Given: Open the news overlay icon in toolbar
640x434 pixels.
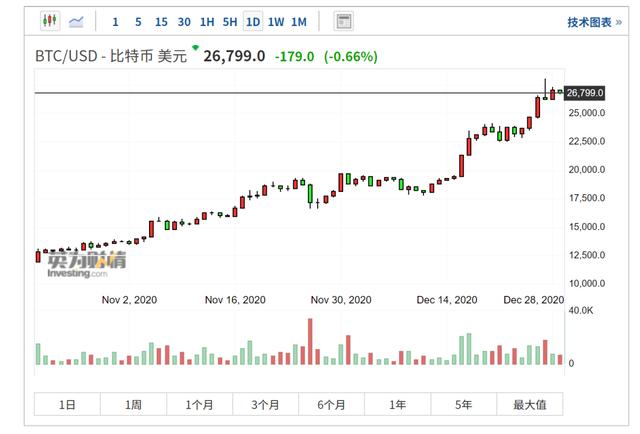Looking at the screenshot, I should 343,21.
